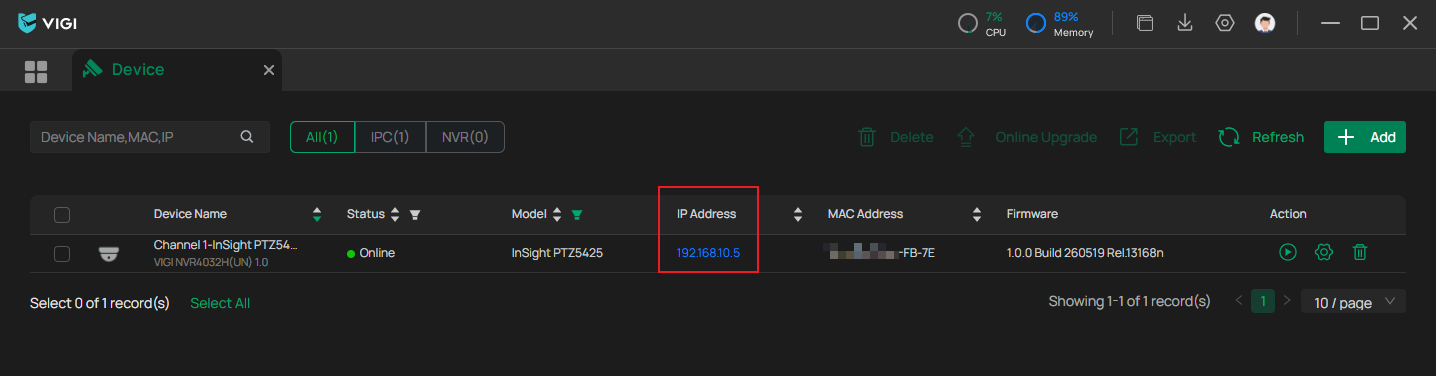The width and height of the screenshot is (1436, 376).
Task: Click the Channel 1-InSight PTZ54… device name
Action: pyautogui.click(x=226, y=245)
